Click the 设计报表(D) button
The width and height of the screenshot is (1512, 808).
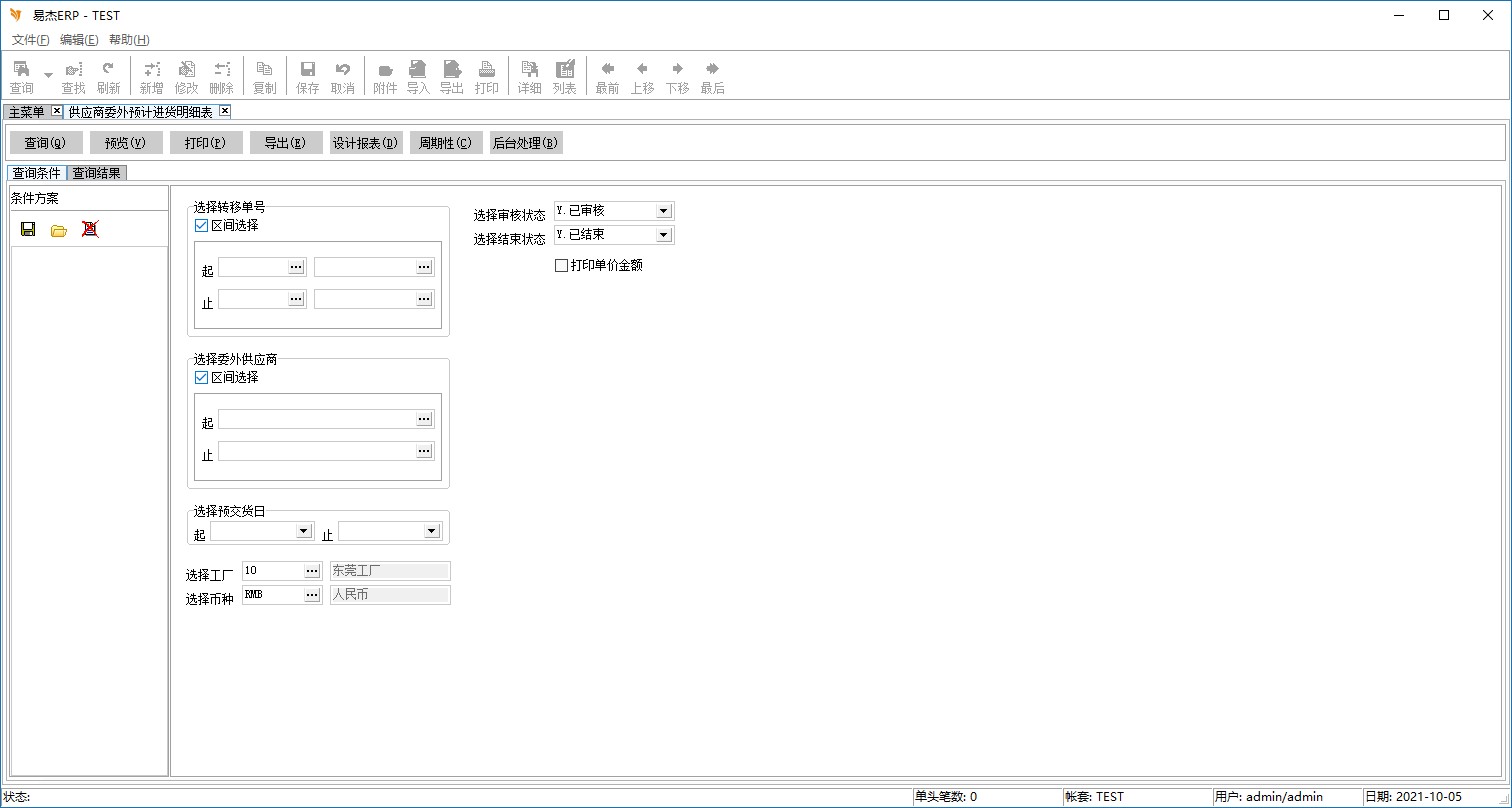(x=366, y=143)
